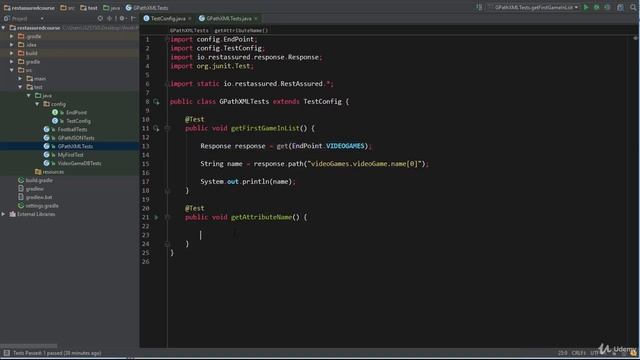Click java breadcrumb in navigation bar
The width and height of the screenshot is (640, 360).
point(111,8)
